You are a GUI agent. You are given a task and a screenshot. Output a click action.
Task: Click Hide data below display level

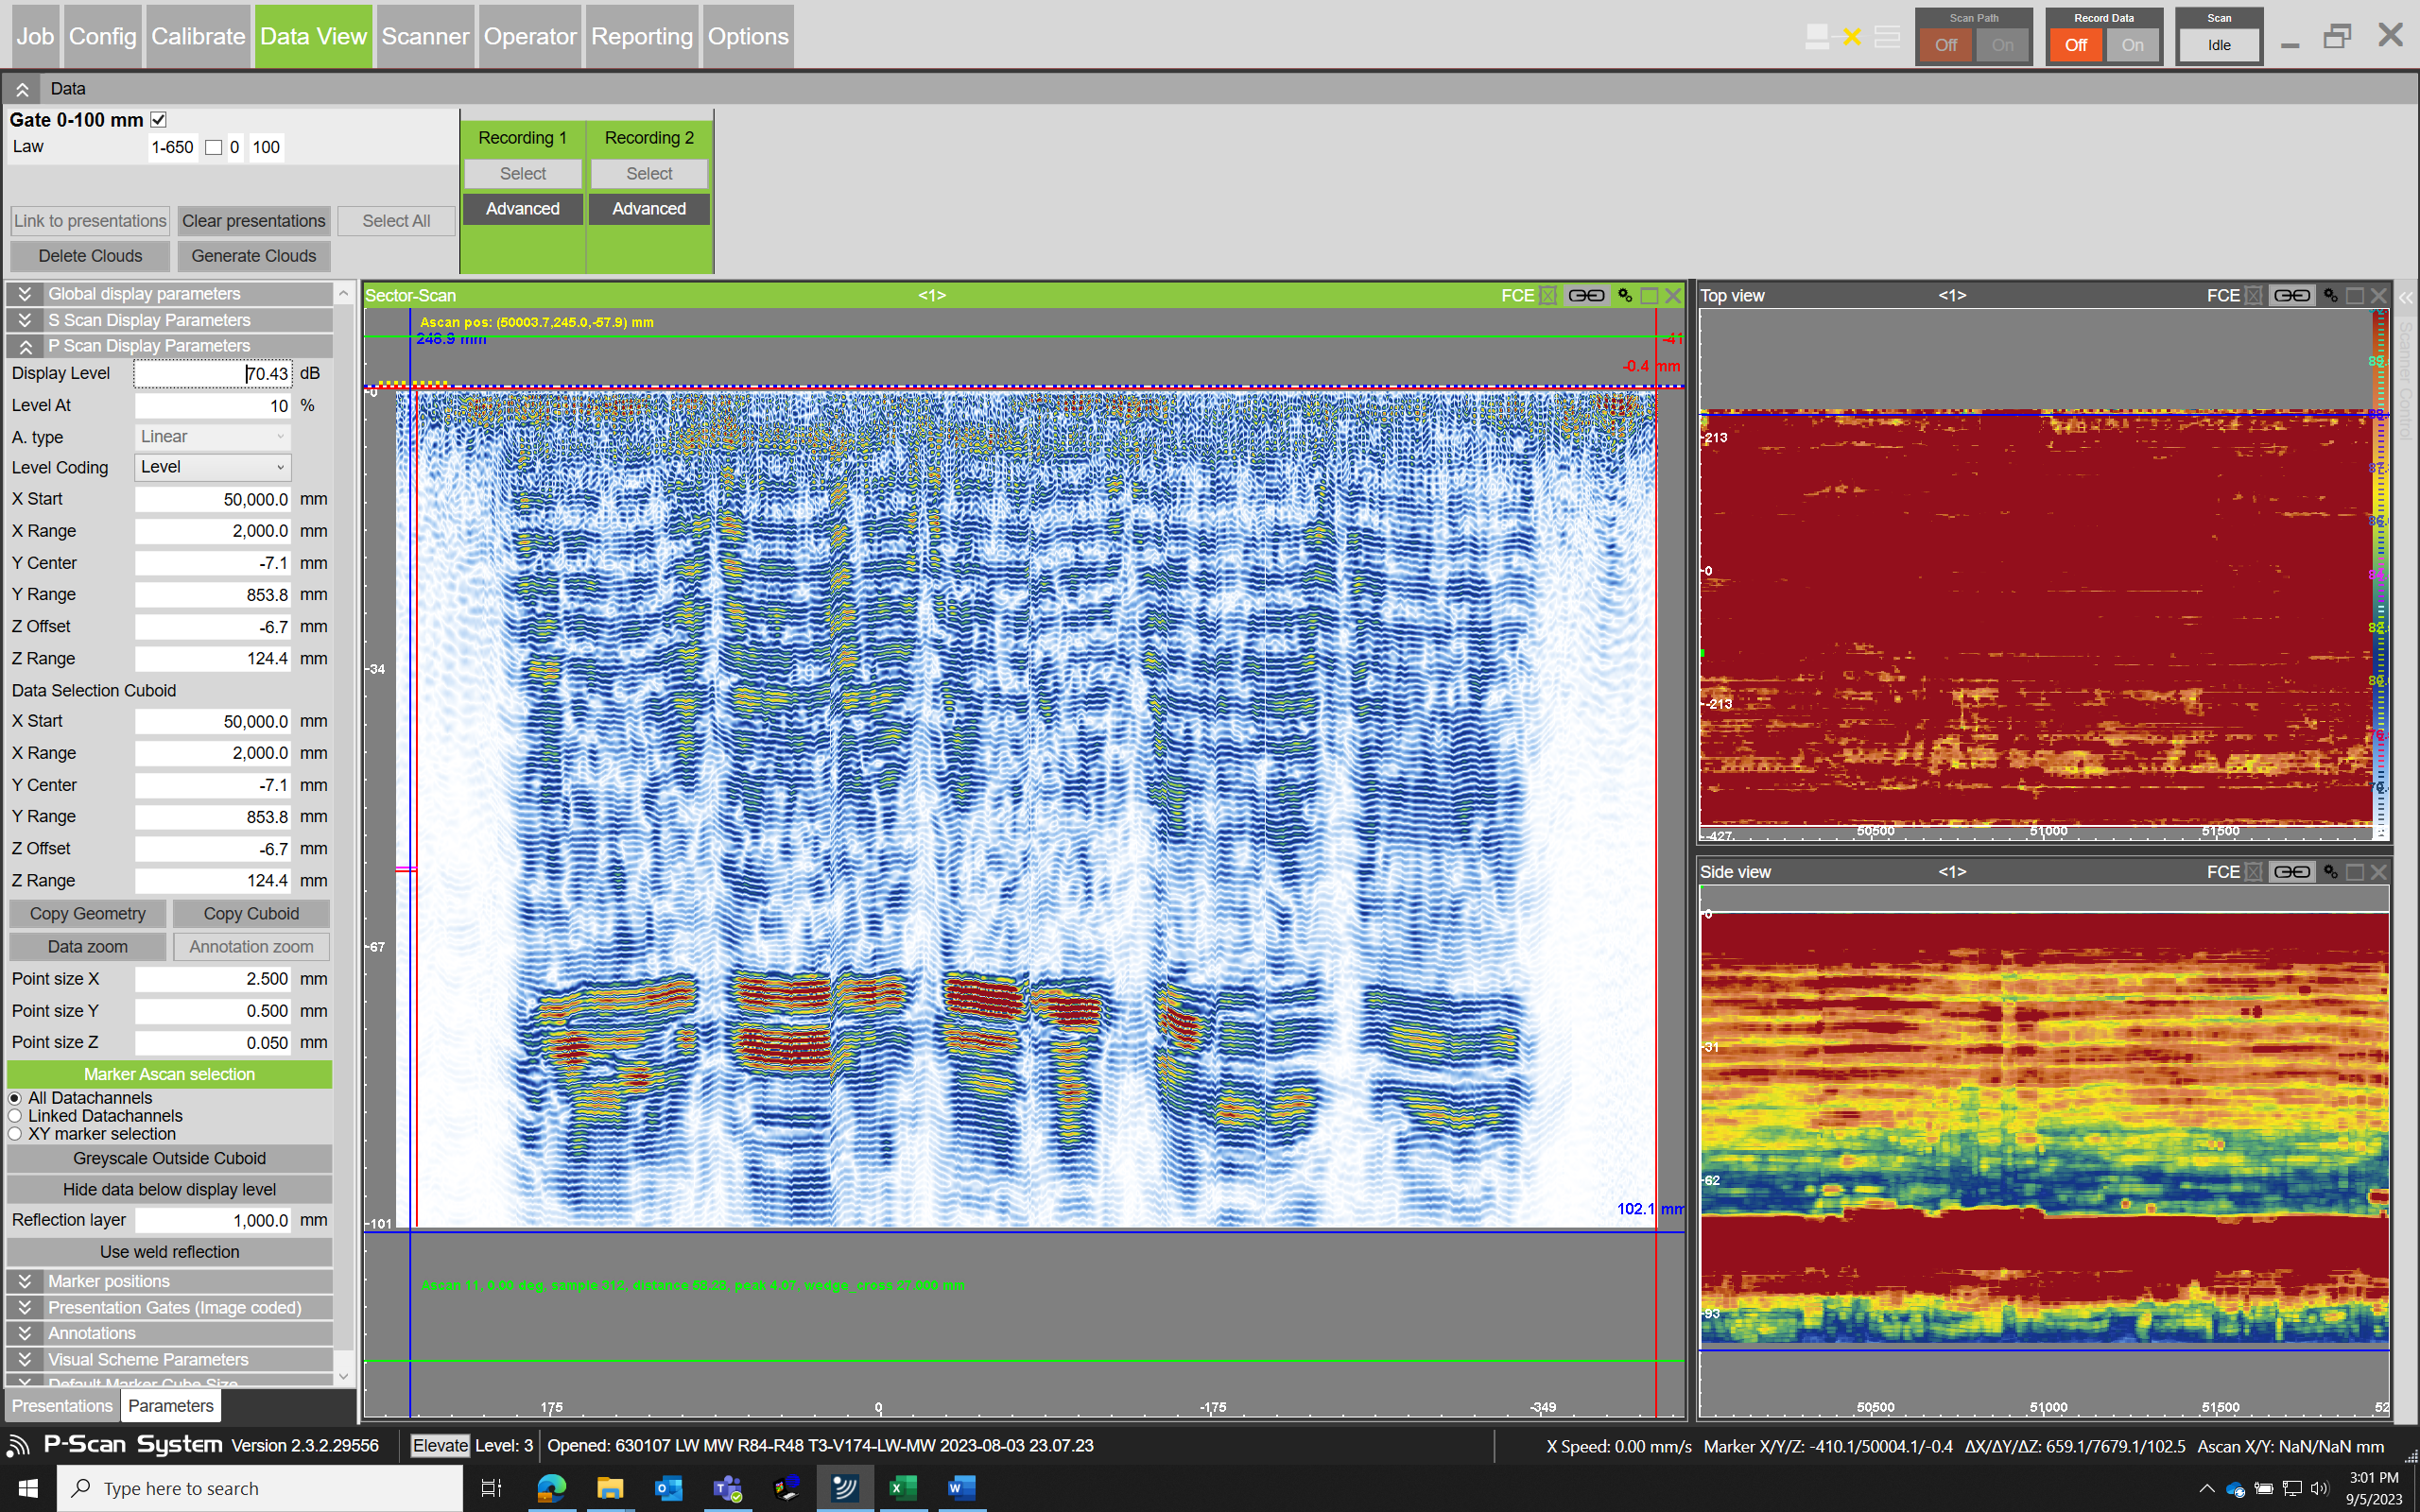pyautogui.click(x=169, y=1190)
